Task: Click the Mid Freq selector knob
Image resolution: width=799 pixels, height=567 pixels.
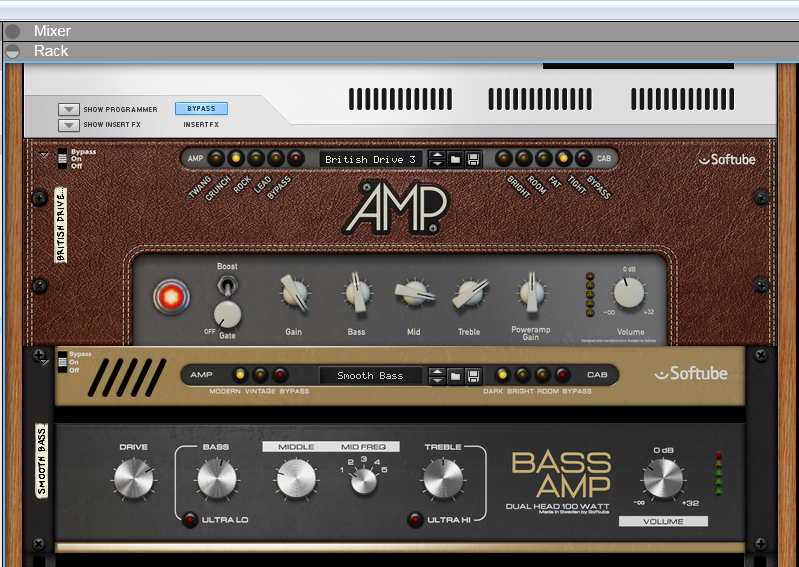Action: click(364, 480)
